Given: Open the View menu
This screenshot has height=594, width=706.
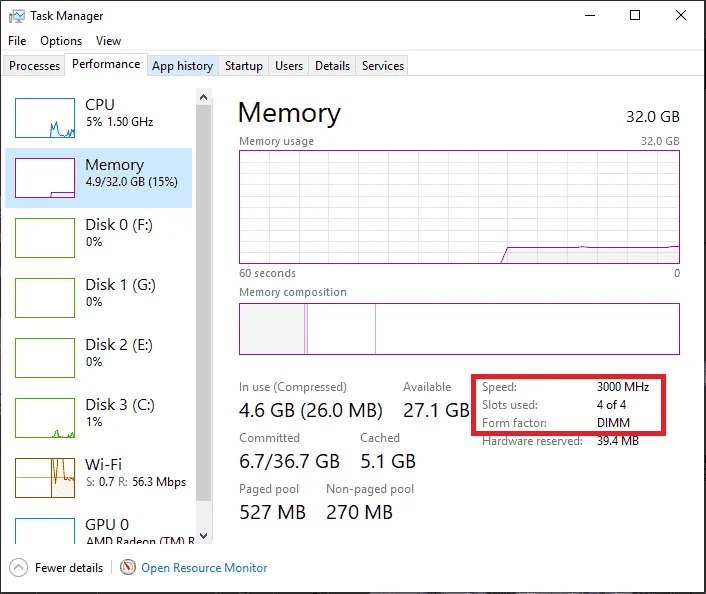Looking at the screenshot, I should (108, 41).
